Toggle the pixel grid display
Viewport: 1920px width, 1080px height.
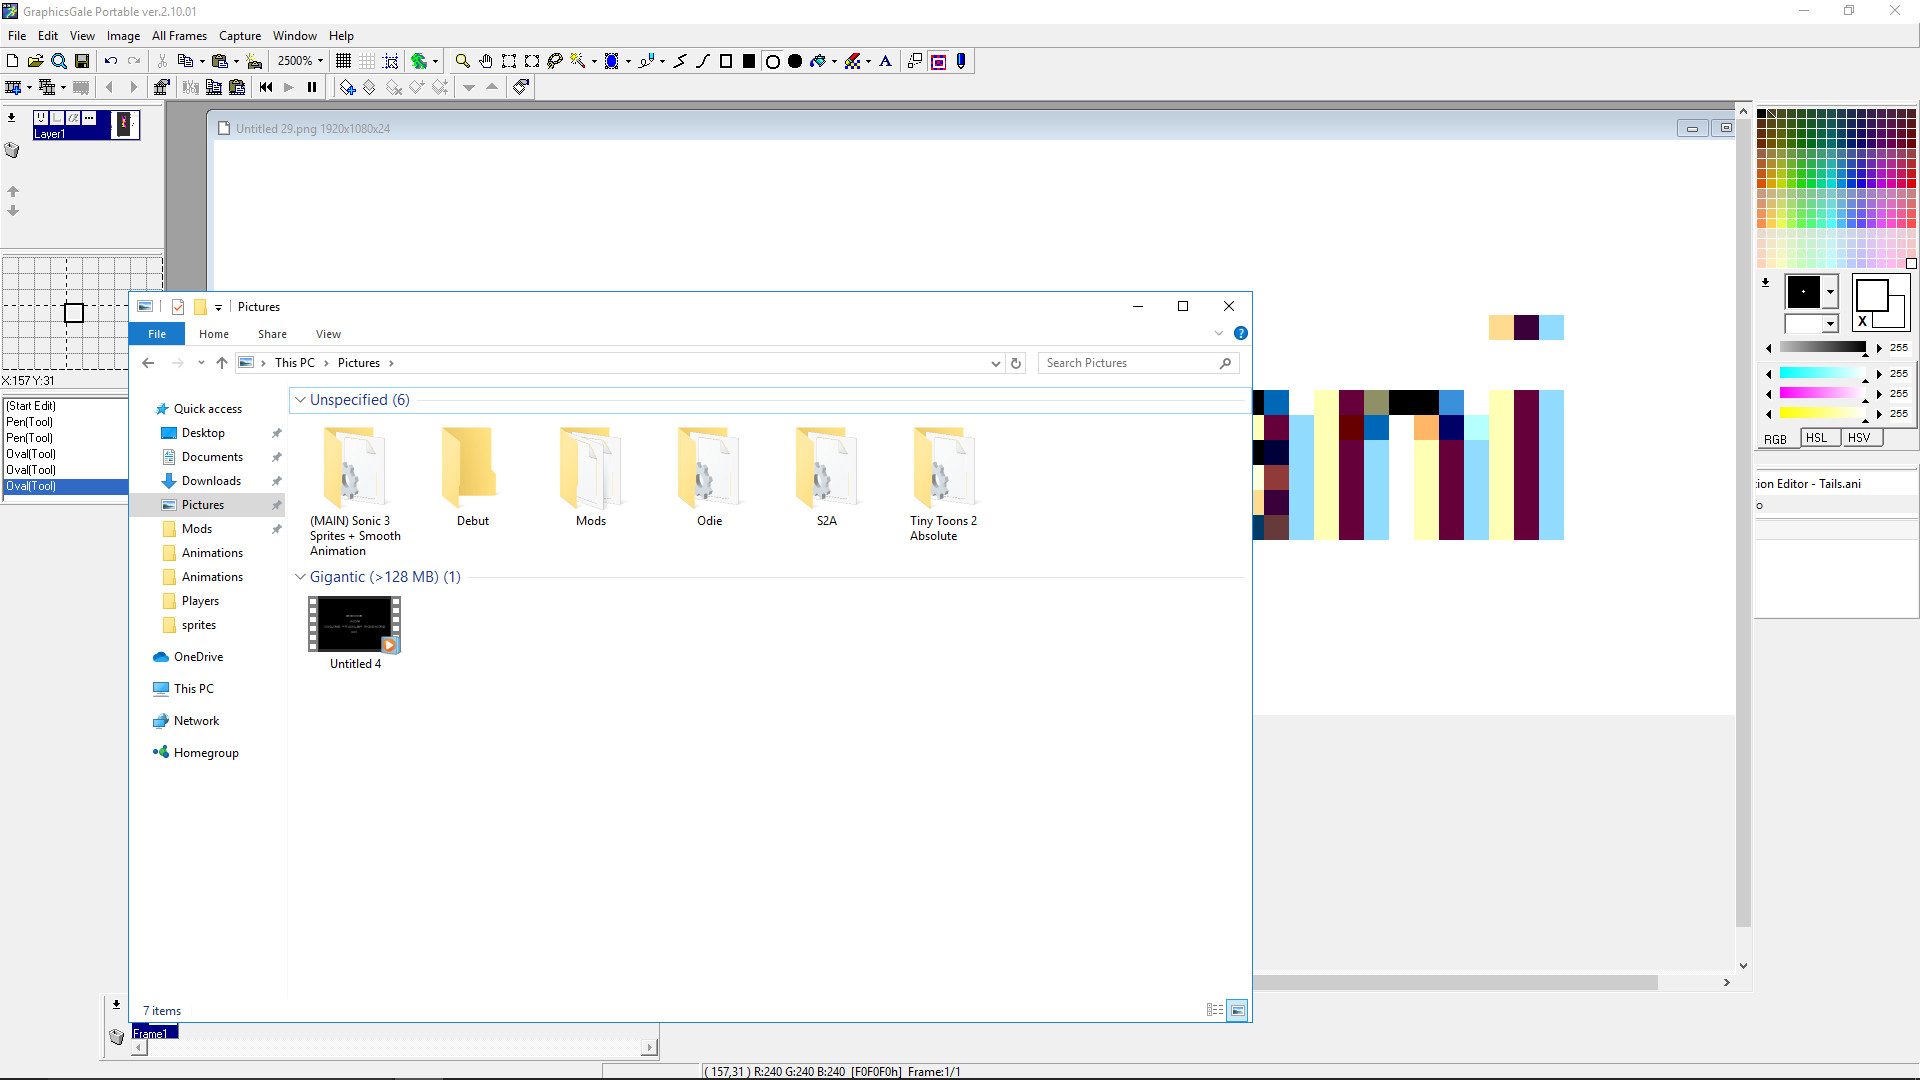tap(343, 60)
